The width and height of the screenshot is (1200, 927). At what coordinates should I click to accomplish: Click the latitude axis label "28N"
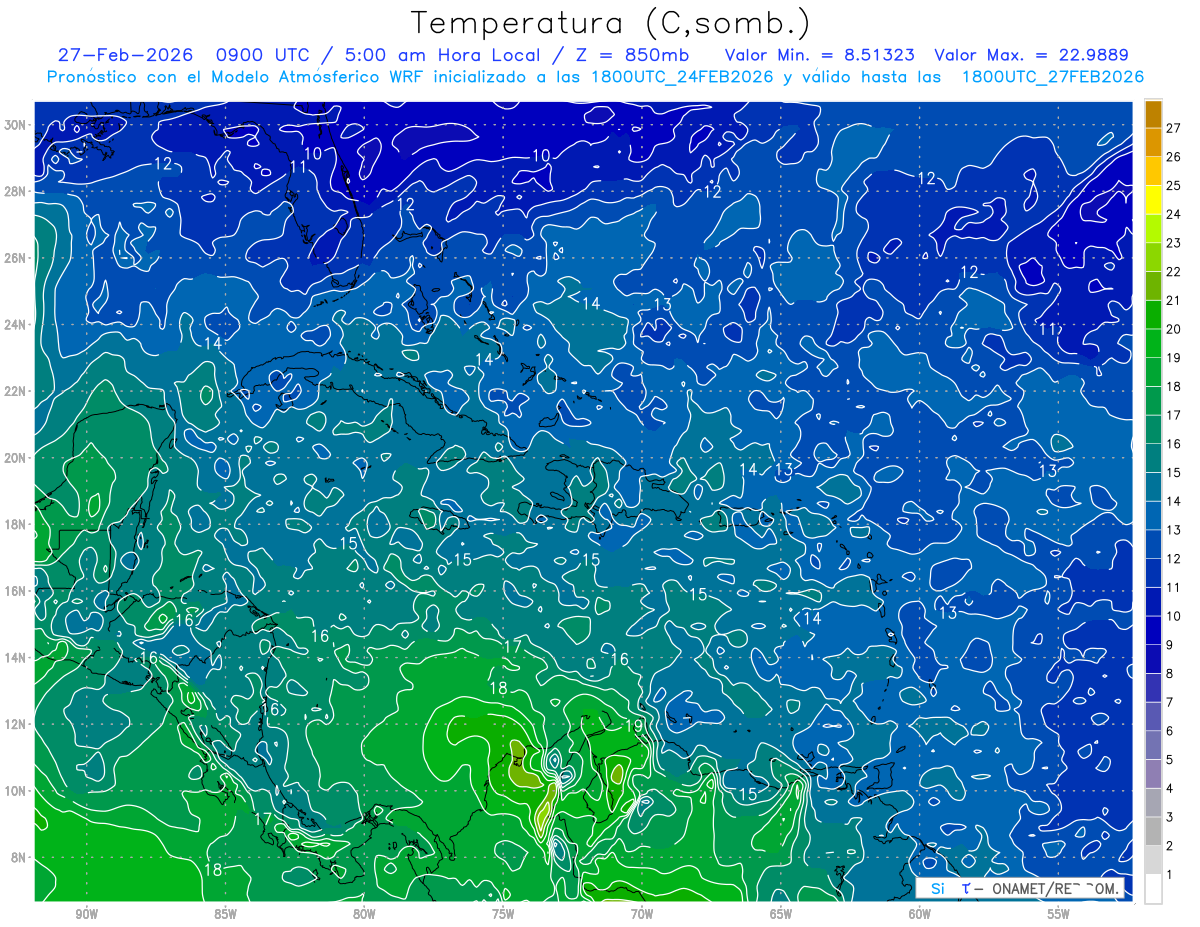tap(15, 191)
